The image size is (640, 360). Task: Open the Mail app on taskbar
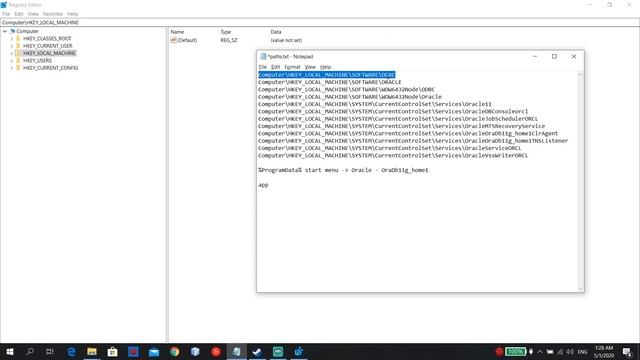[x=154, y=352]
